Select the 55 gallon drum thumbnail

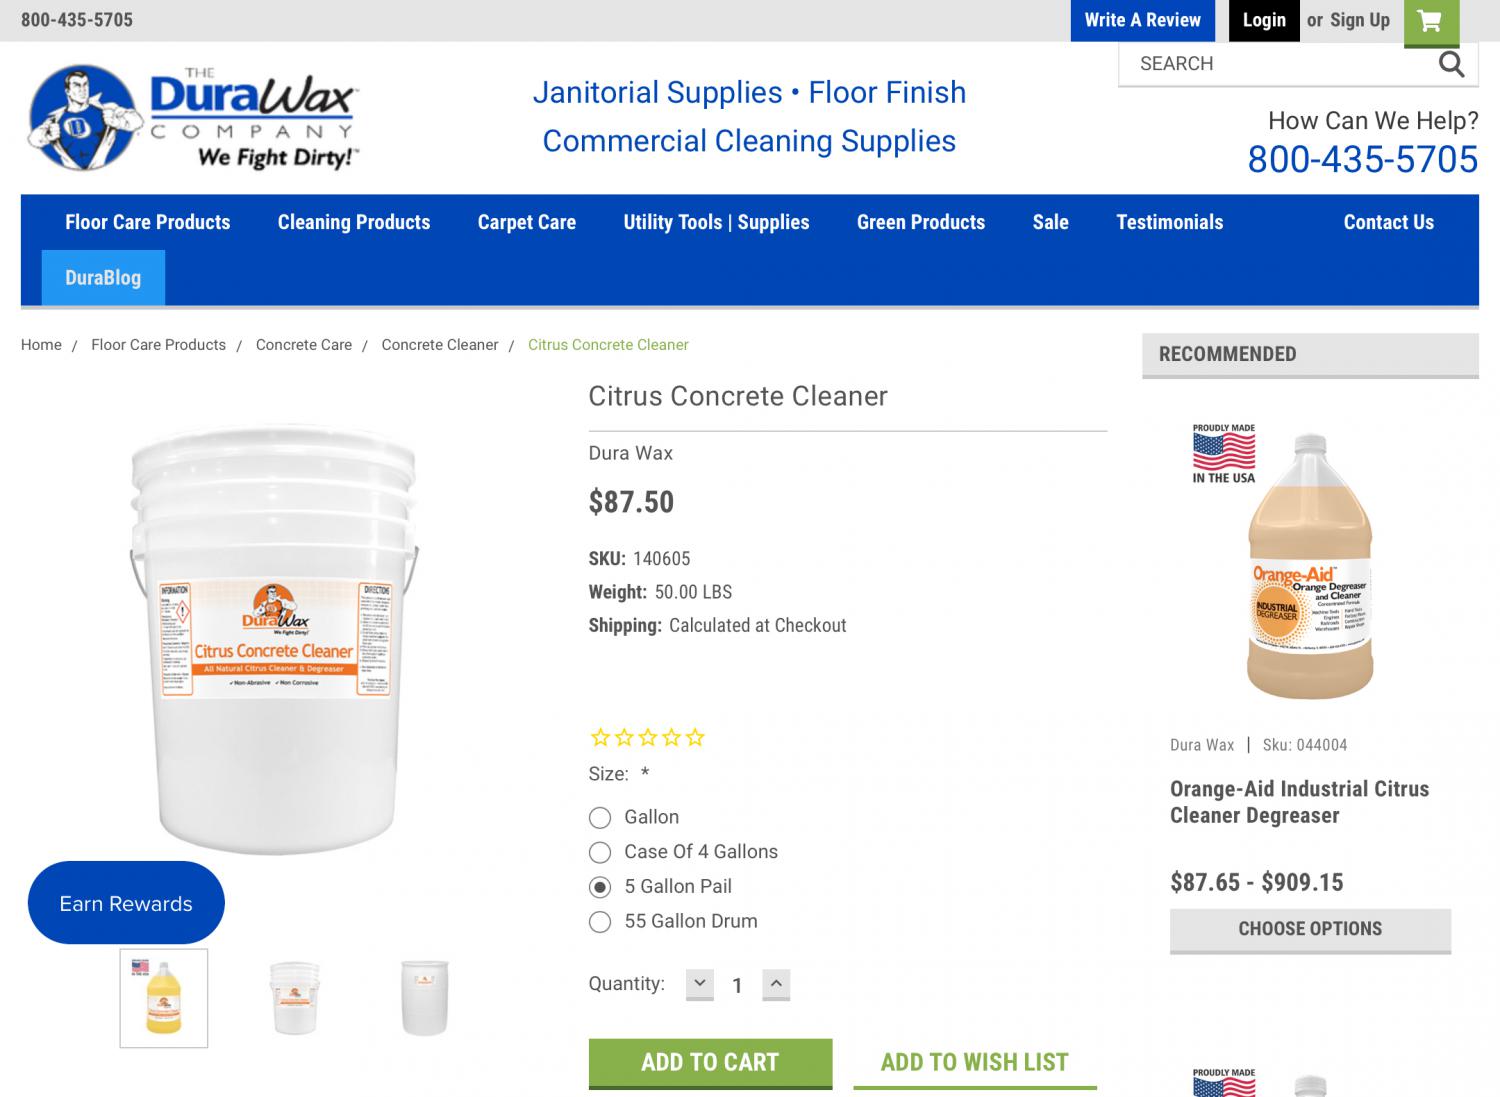click(425, 998)
